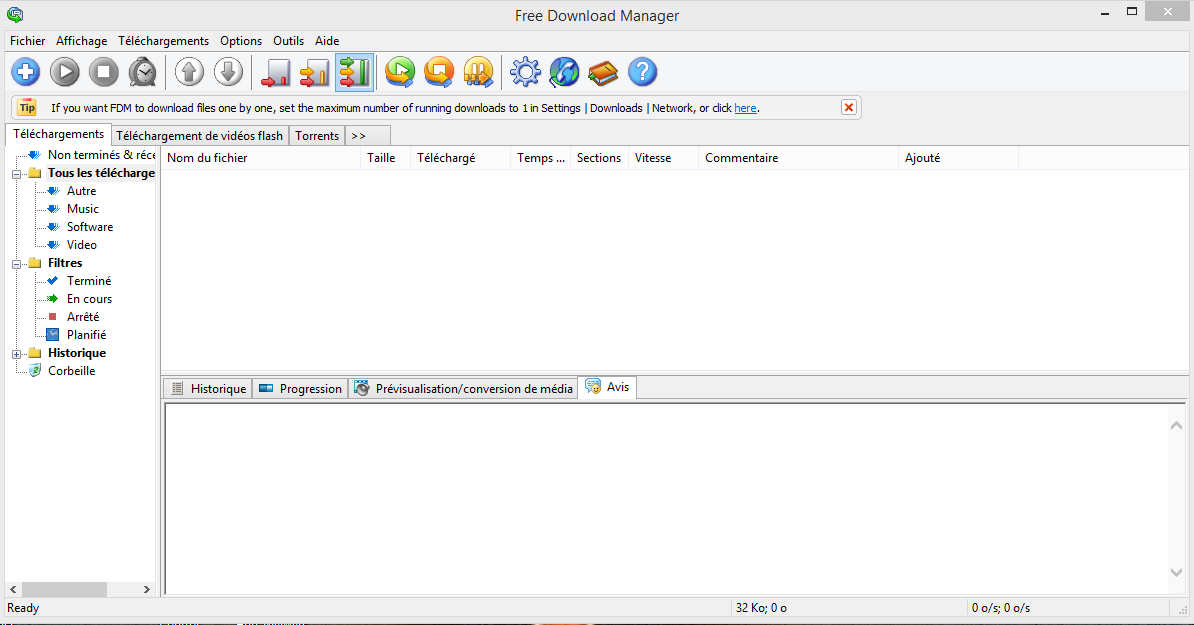Open the Affichage menu
The width and height of the screenshot is (1194, 625).
coord(81,41)
